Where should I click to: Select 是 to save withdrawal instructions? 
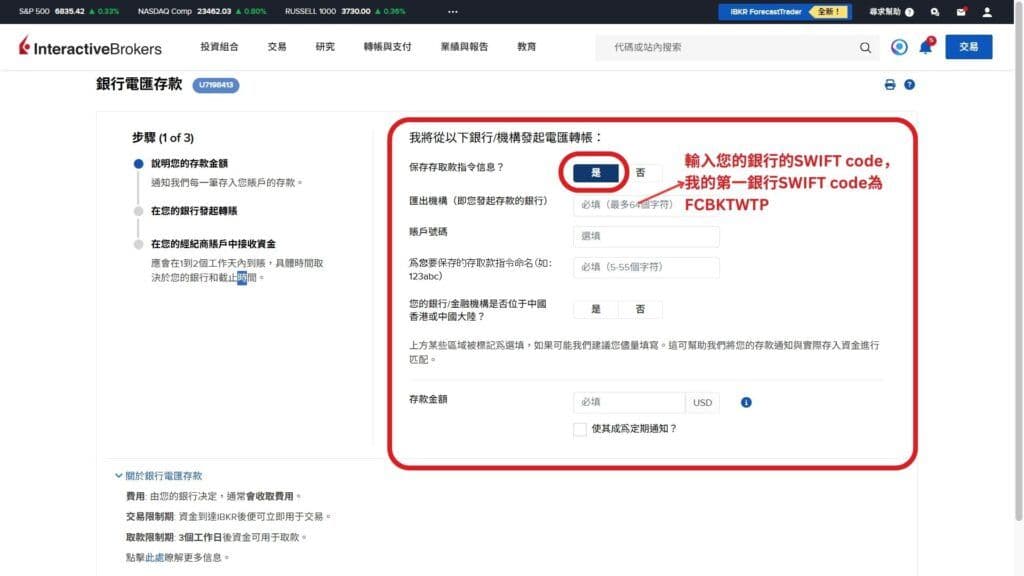[594, 172]
